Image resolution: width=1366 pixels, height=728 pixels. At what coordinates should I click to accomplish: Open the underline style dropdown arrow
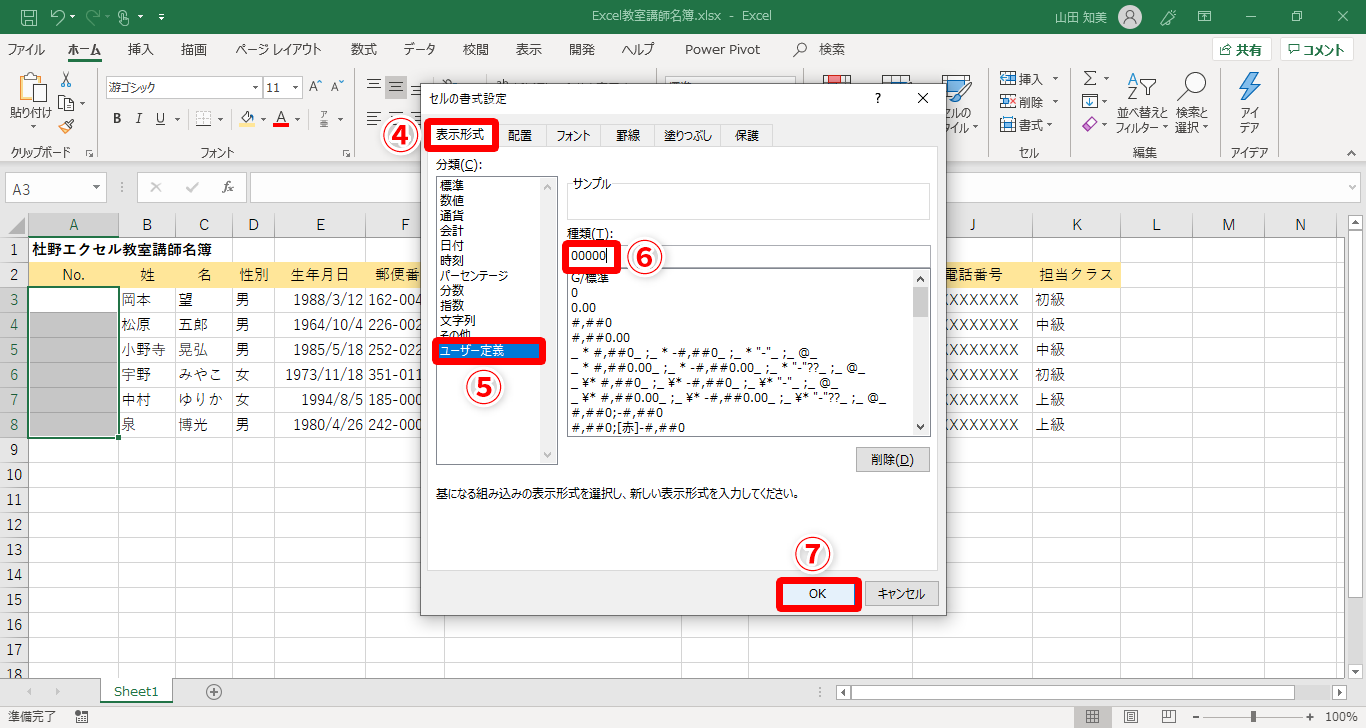(177, 119)
